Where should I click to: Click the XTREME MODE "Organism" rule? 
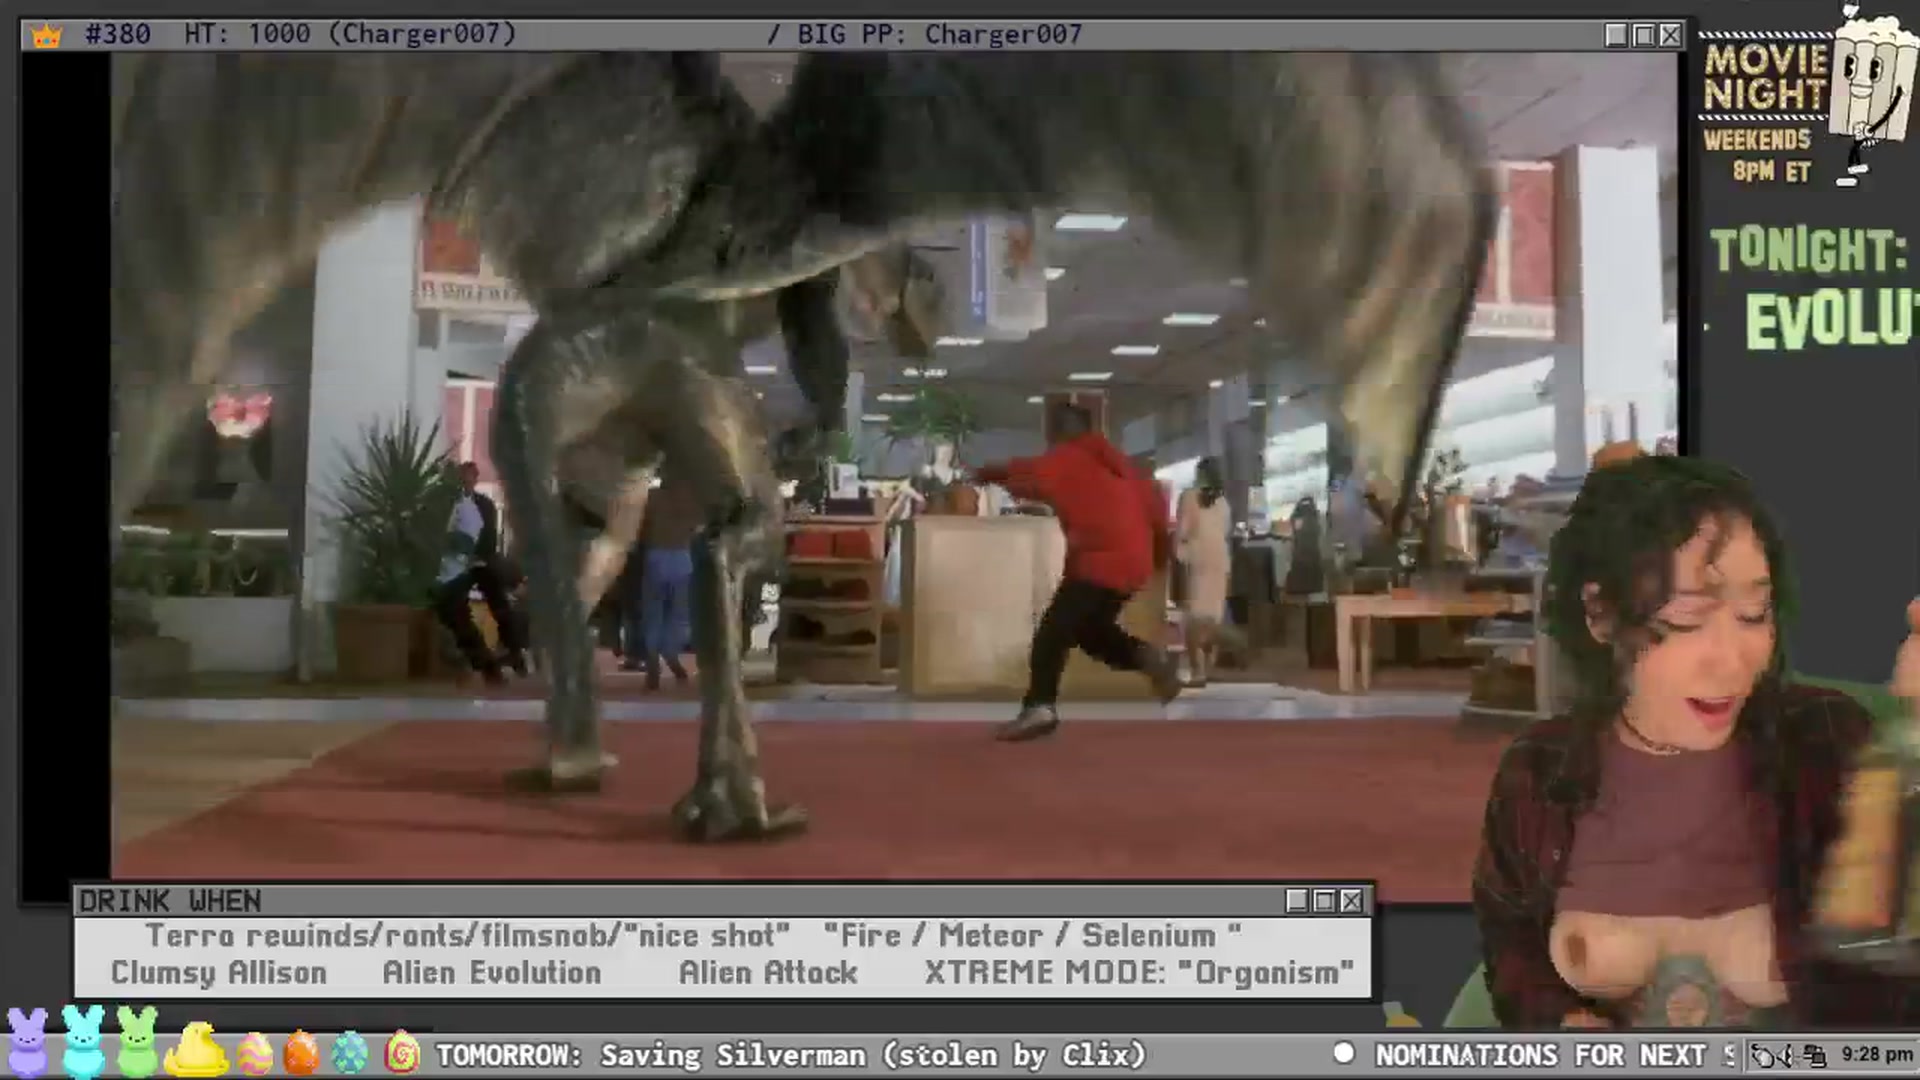tap(1139, 973)
